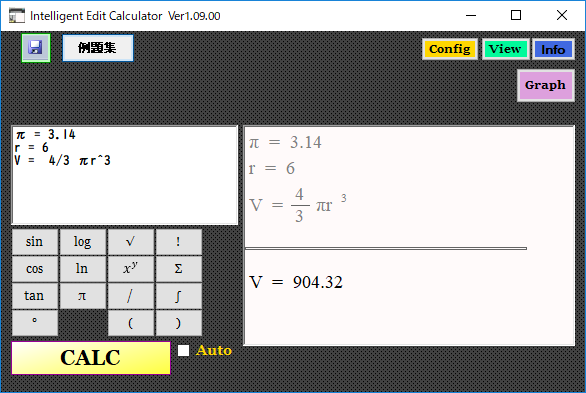Open the Config settings

(450, 49)
